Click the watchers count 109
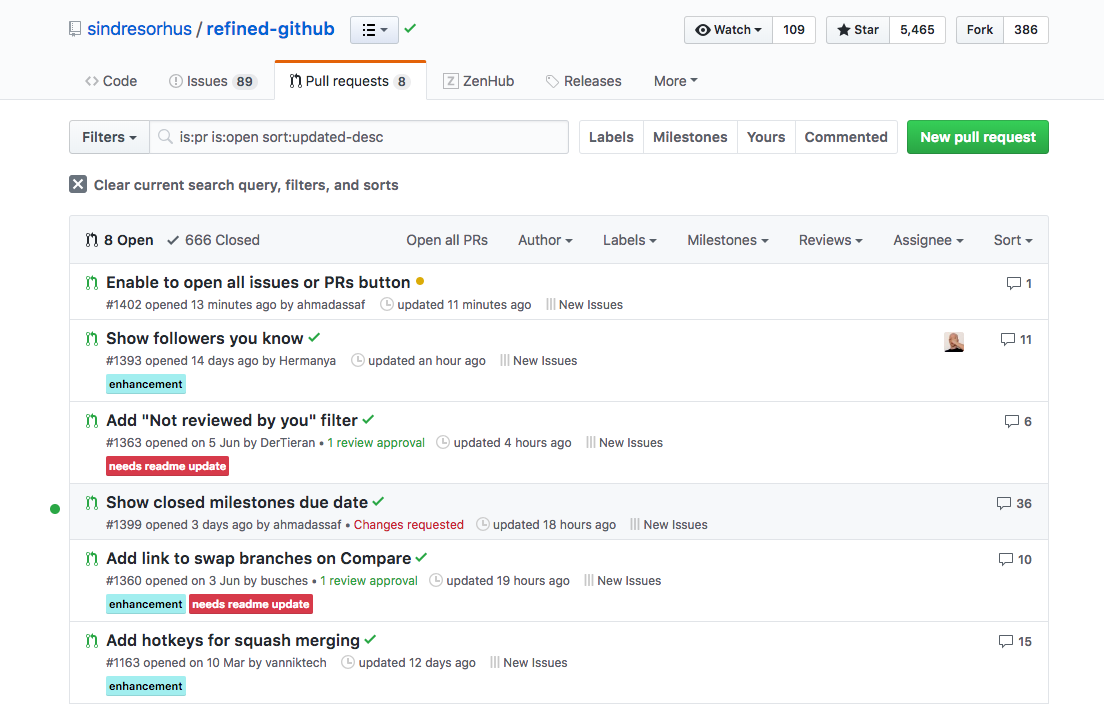Screen dimensions: 1104x704 click(794, 30)
